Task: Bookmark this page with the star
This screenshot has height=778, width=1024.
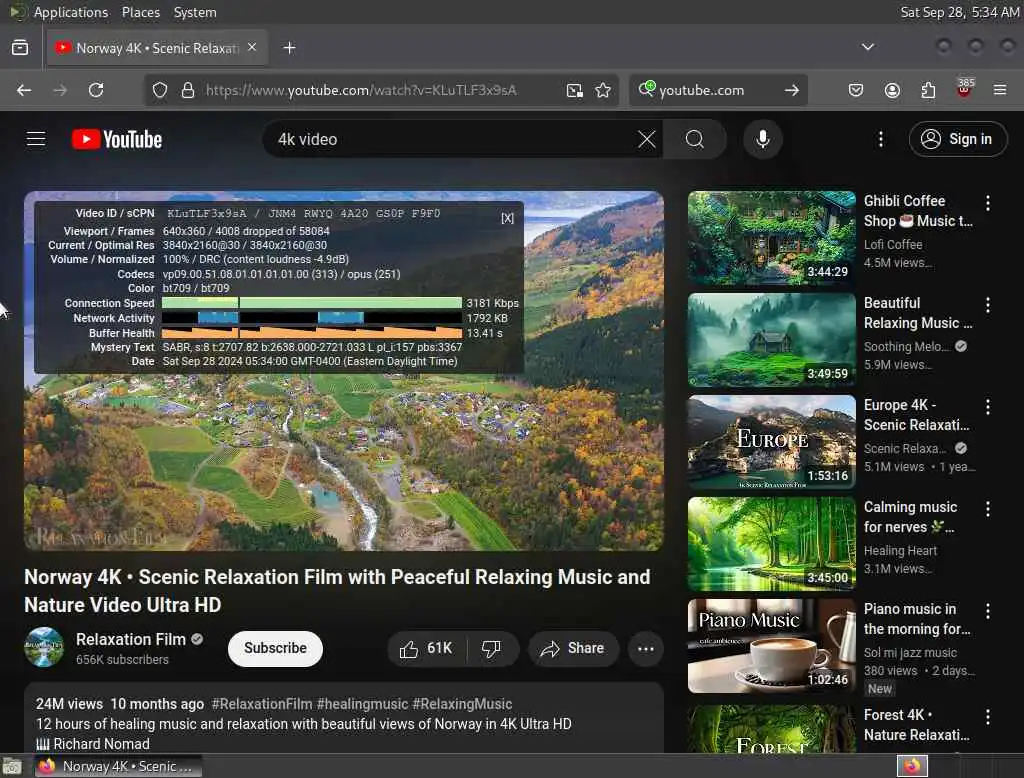Action: [x=603, y=90]
